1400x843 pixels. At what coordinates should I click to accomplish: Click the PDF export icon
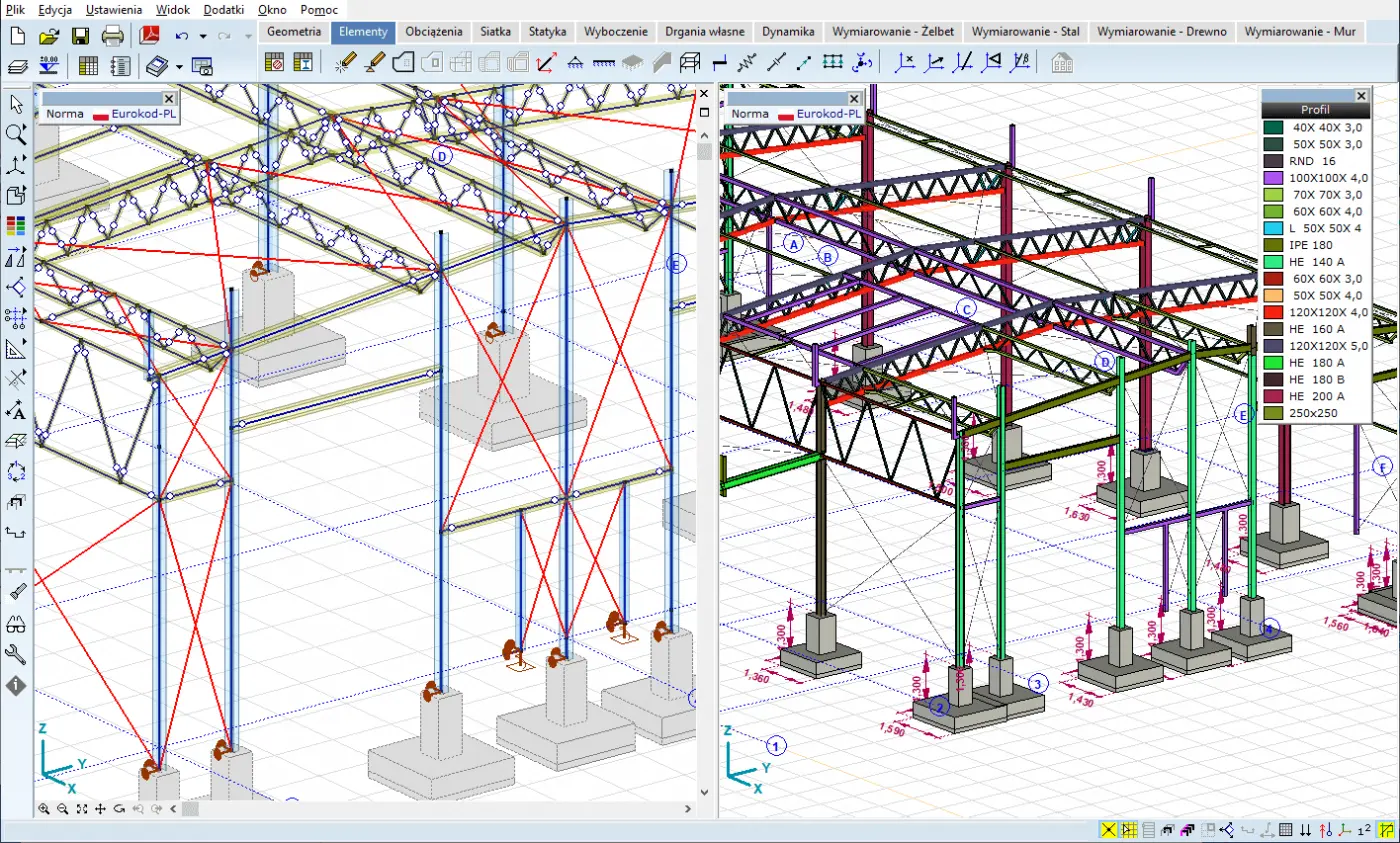coord(148,37)
